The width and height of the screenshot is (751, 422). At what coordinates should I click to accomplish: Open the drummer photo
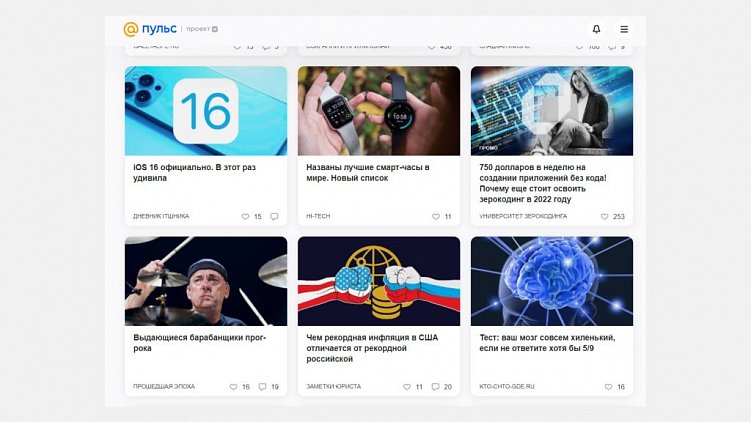(x=206, y=281)
